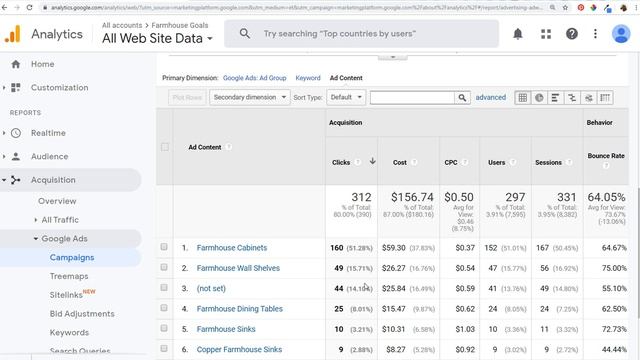
Task: Open the Keywords report in sidebar
Action: tap(69, 333)
